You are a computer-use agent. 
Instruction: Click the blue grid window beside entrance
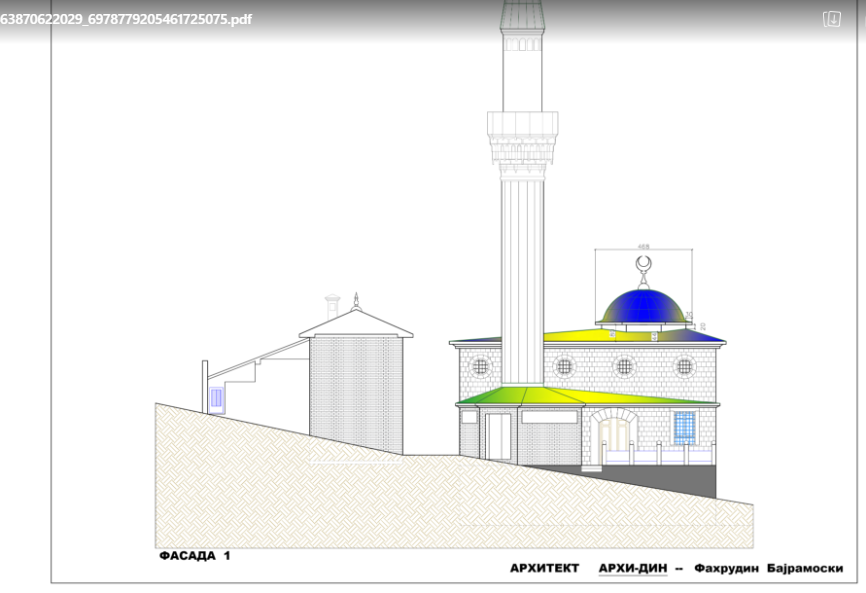pos(684,428)
